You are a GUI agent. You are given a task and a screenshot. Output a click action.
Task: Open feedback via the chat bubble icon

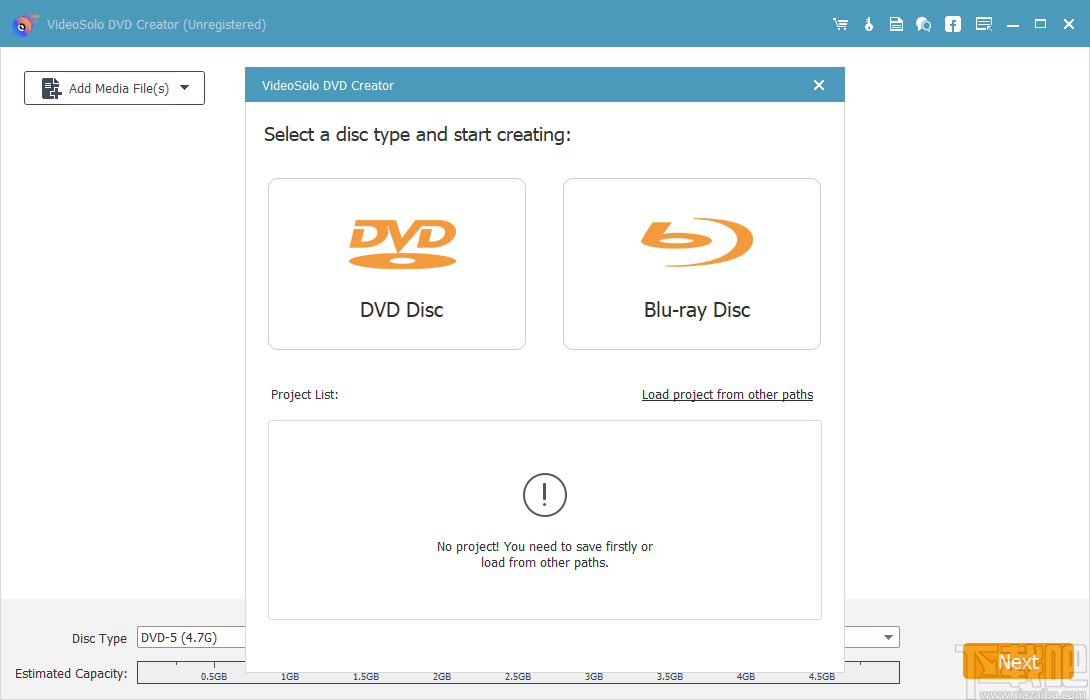[923, 23]
